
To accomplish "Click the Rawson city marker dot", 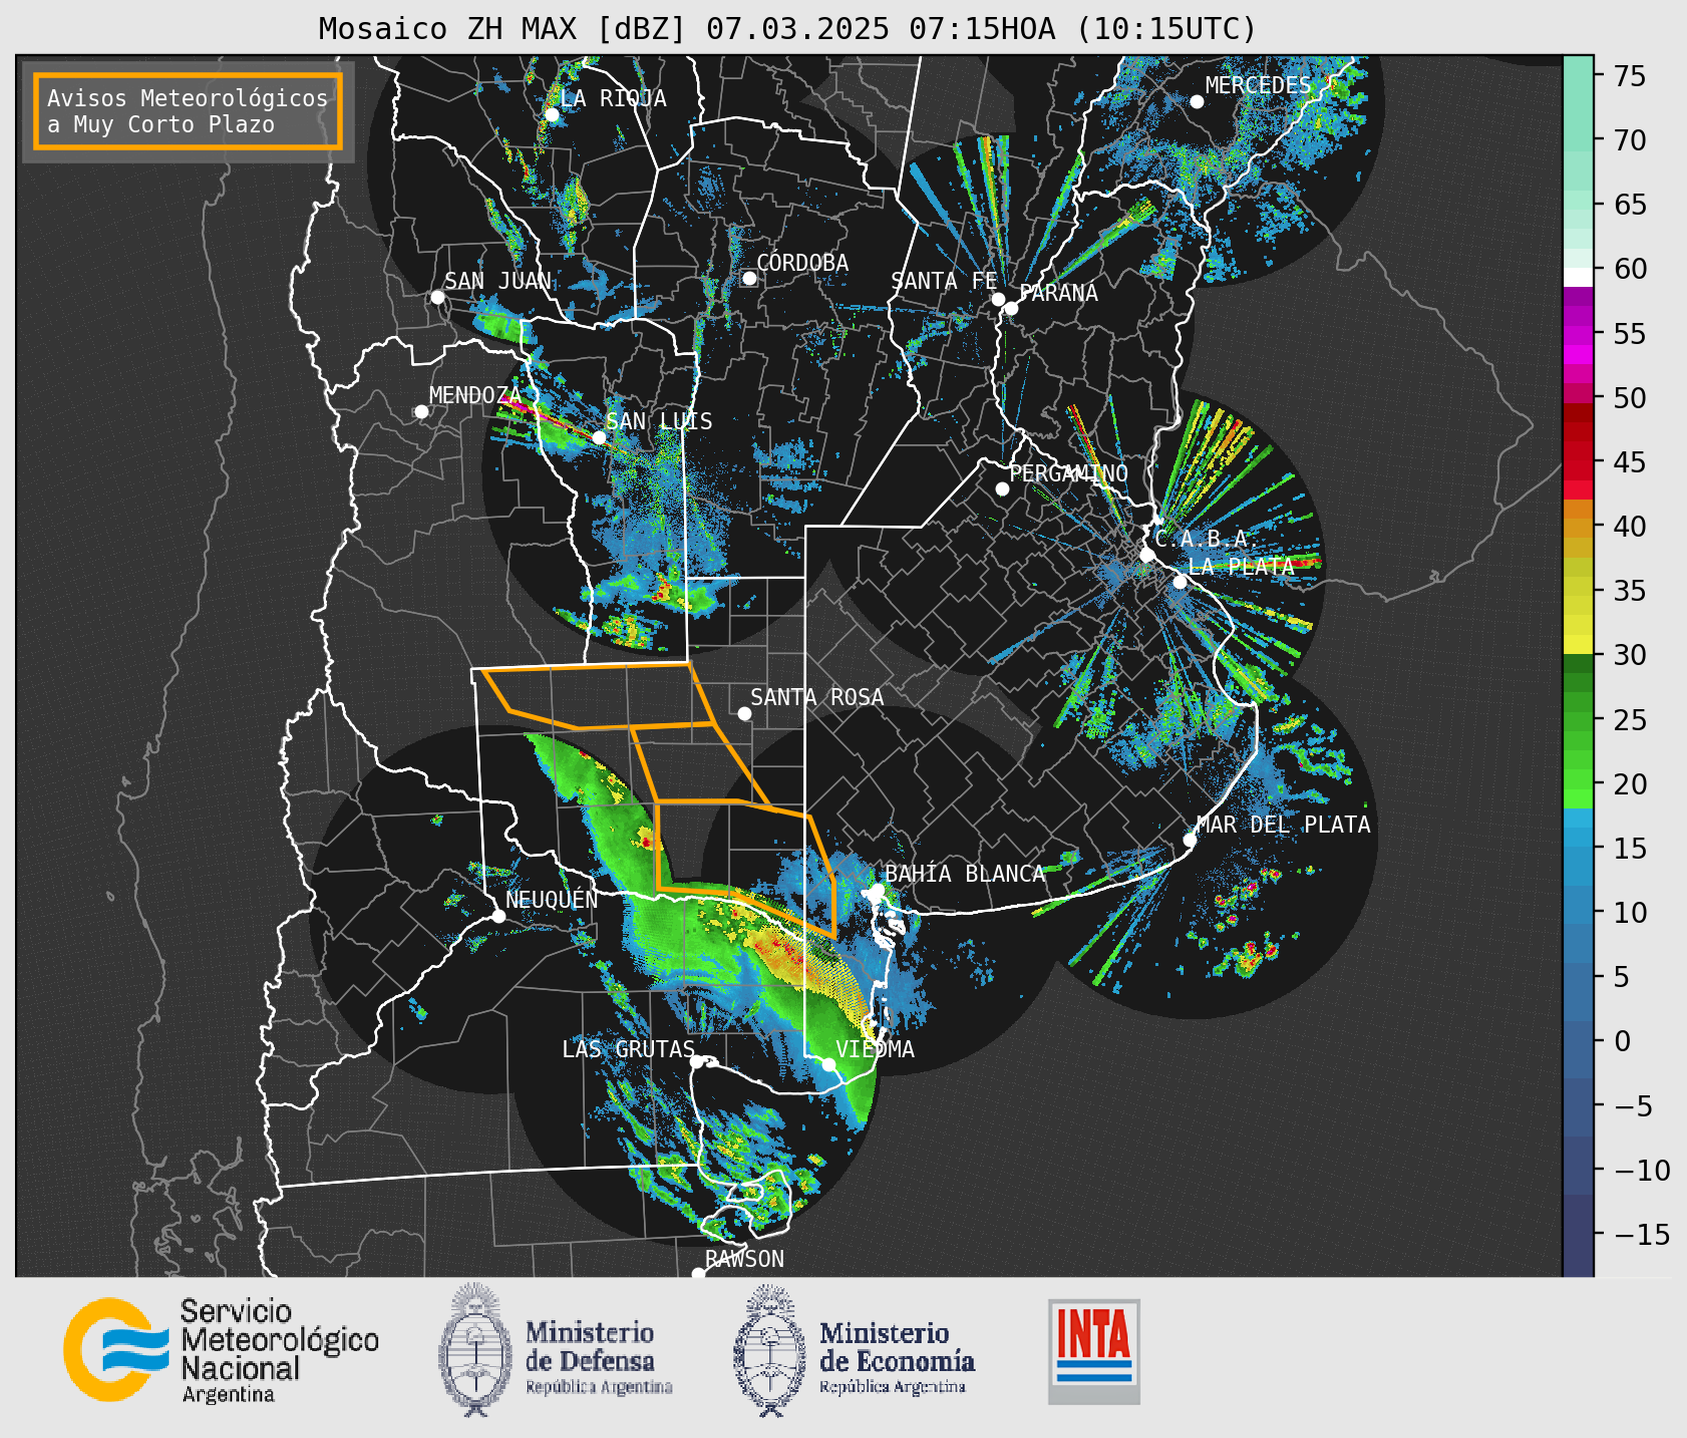I will click(x=698, y=1273).
